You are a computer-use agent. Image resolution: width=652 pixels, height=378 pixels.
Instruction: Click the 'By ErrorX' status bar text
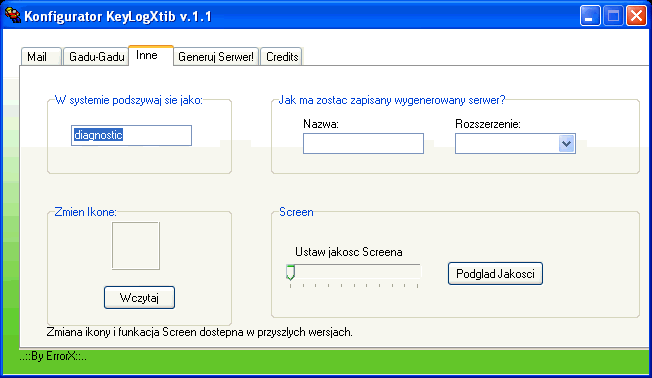click(53, 356)
